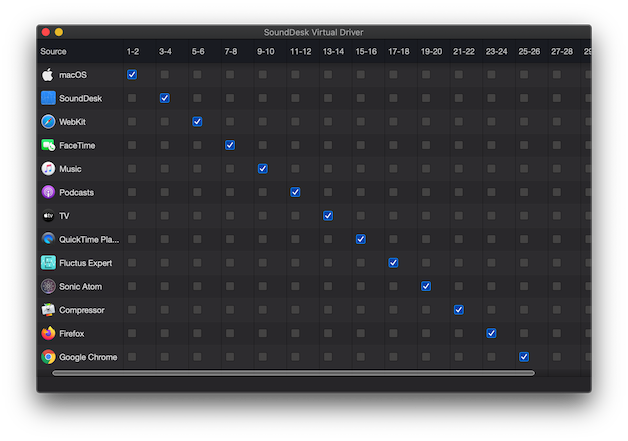Click the Fluctus Expert icon
This screenshot has width=628, height=441.
pyautogui.click(x=47, y=263)
